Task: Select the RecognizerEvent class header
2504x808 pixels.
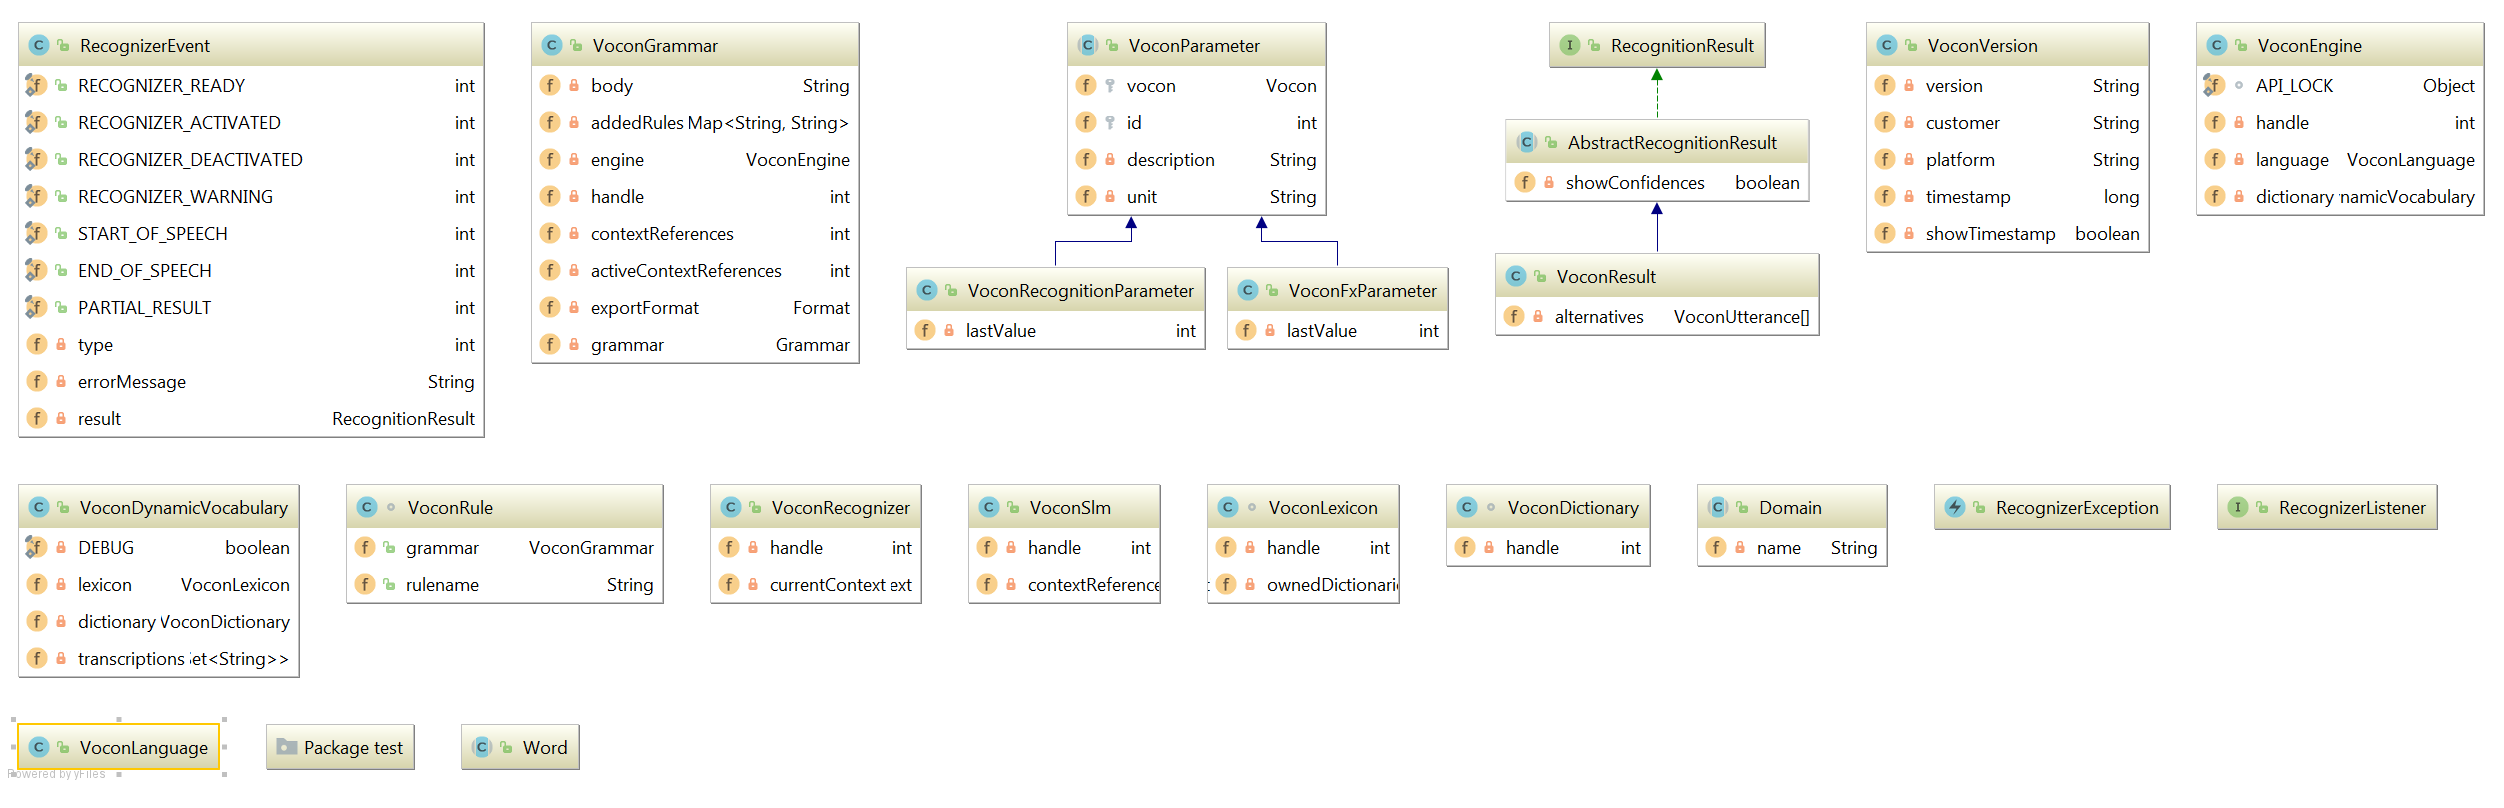Action: [251, 45]
